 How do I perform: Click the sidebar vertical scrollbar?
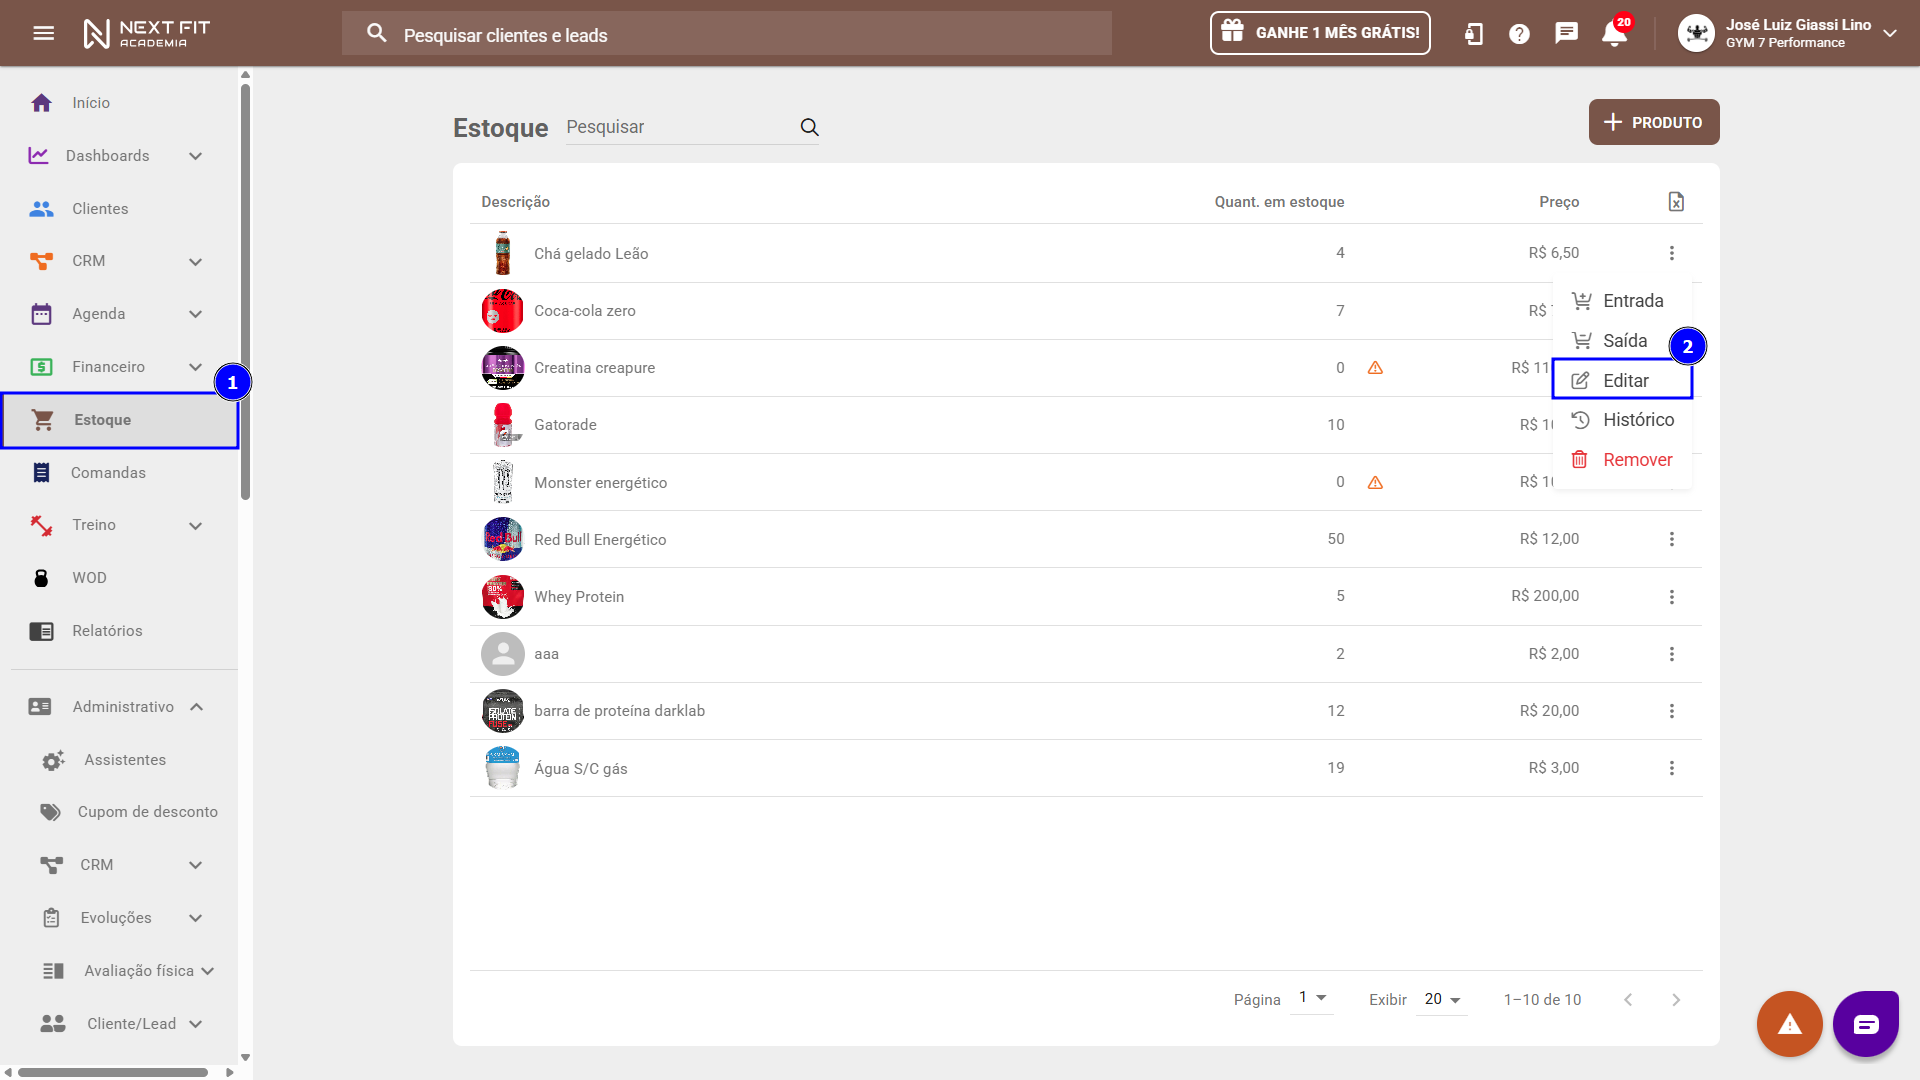pos(245,292)
